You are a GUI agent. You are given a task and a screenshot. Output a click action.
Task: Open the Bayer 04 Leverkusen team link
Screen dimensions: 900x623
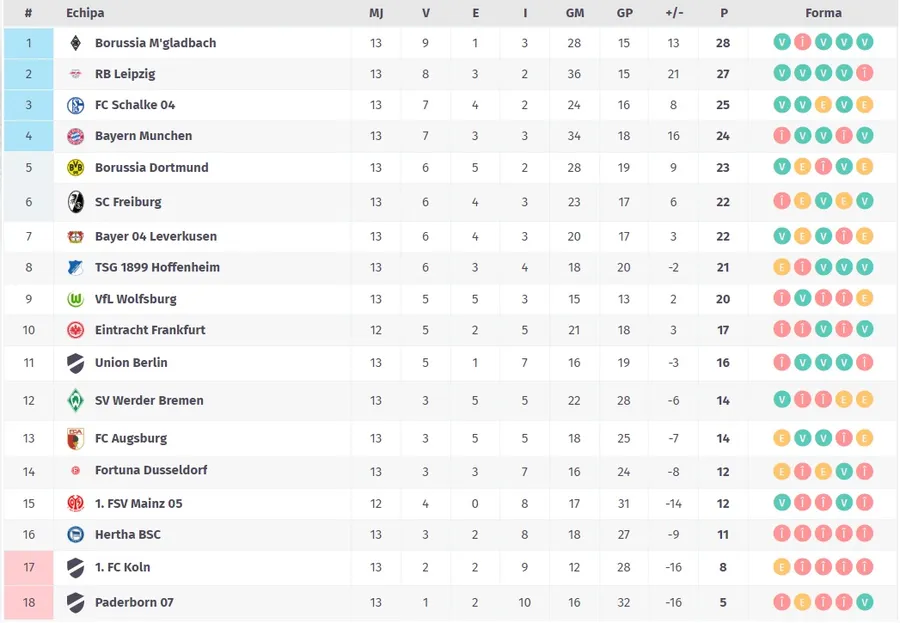pos(155,237)
